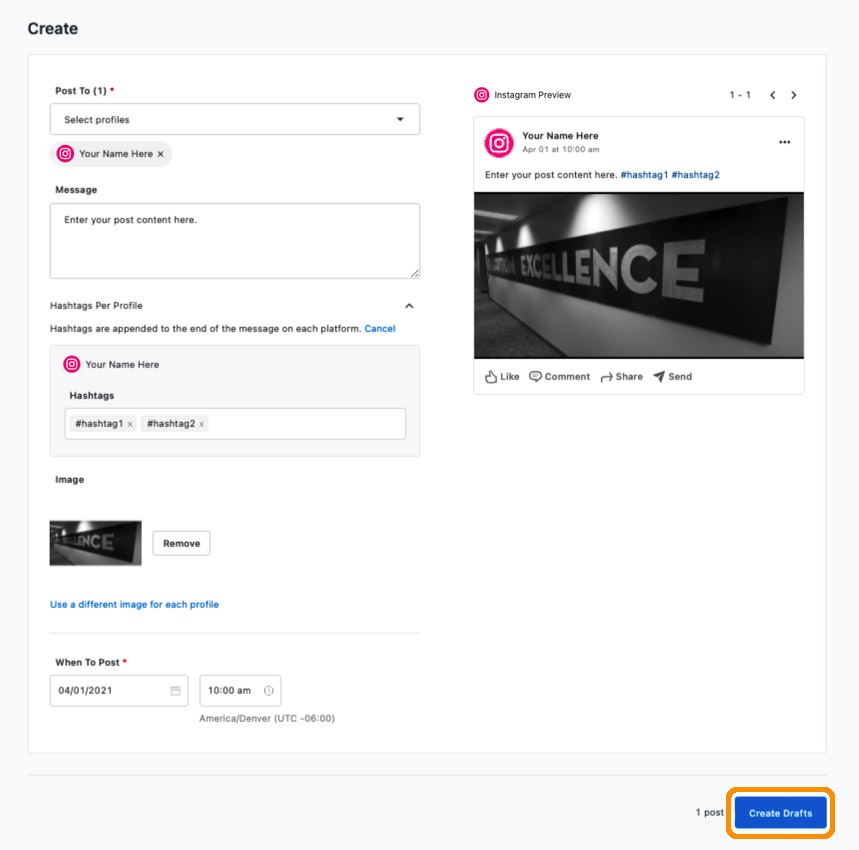This screenshot has width=859, height=850.
Task: Collapse the Hashtags Per Profile section
Action: (409, 306)
